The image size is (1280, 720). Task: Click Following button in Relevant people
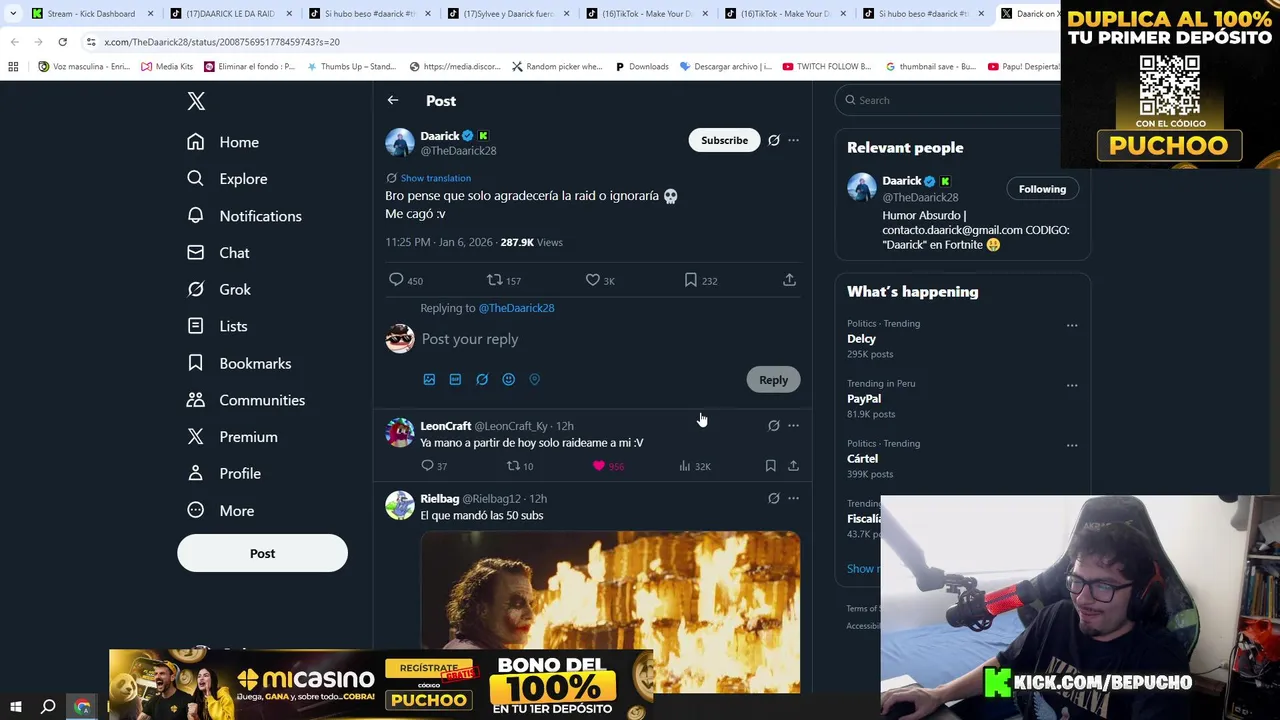(x=1042, y=189)
